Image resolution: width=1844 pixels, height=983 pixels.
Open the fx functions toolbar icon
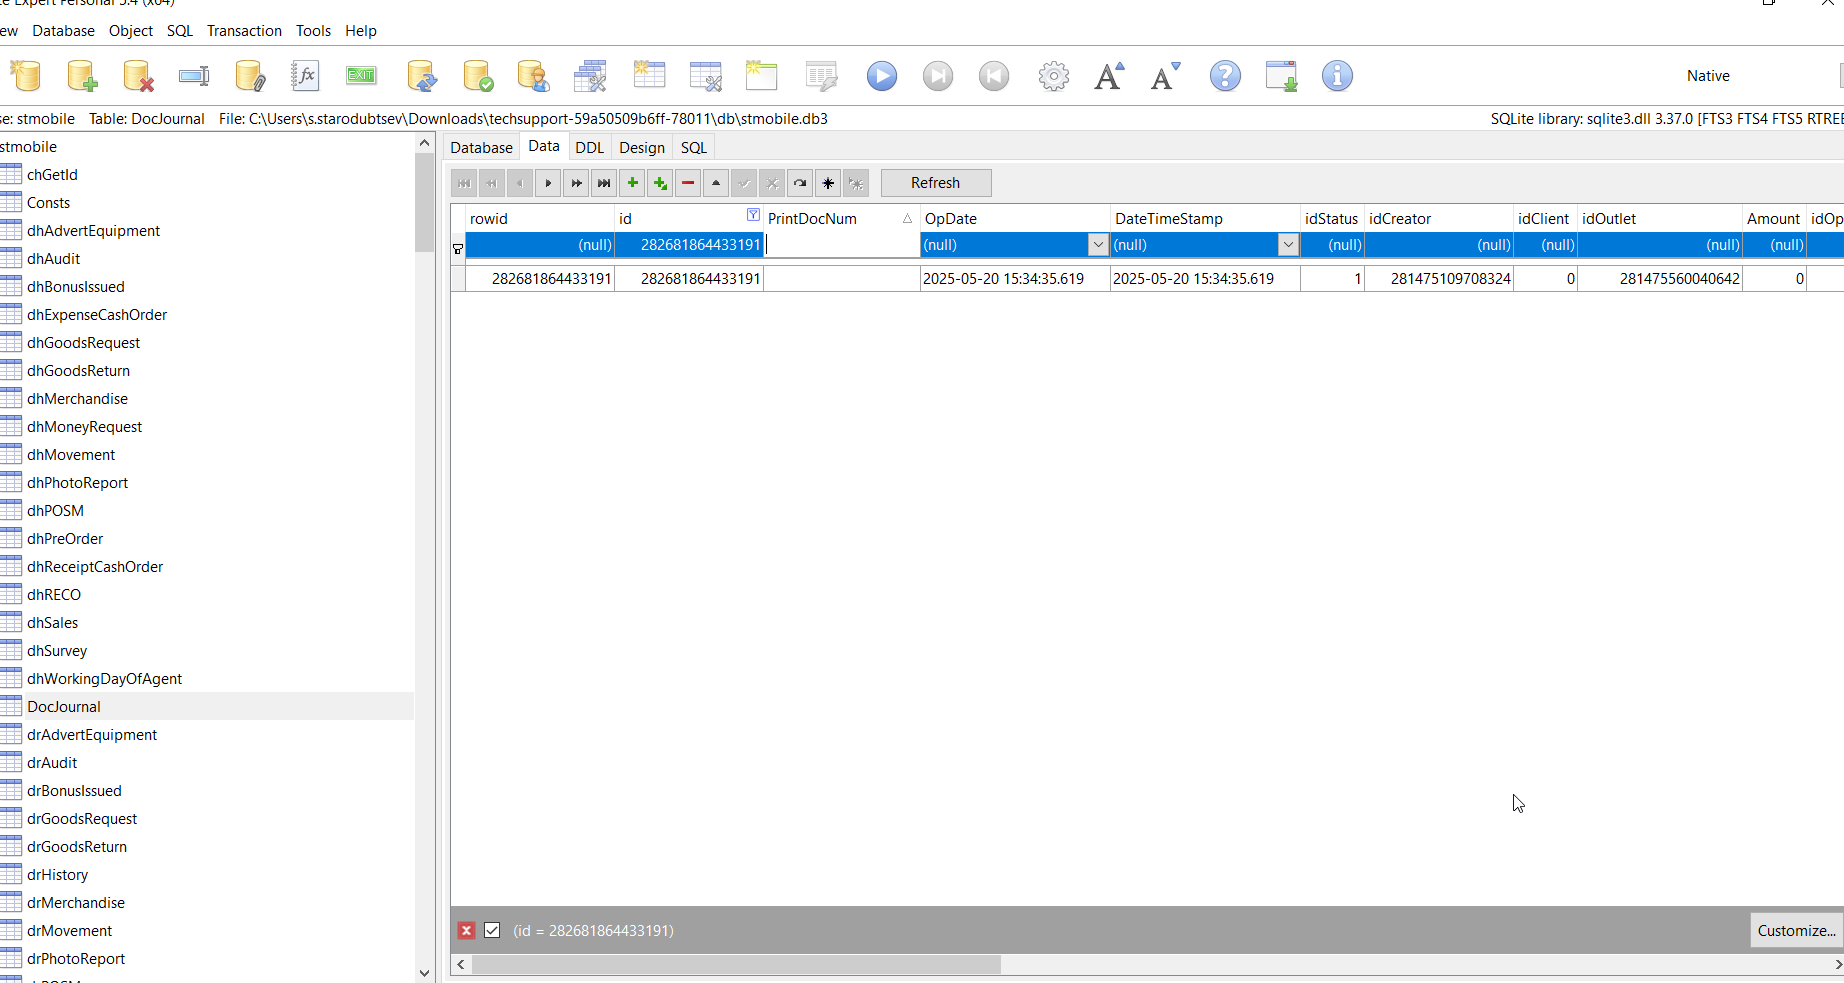305,76
